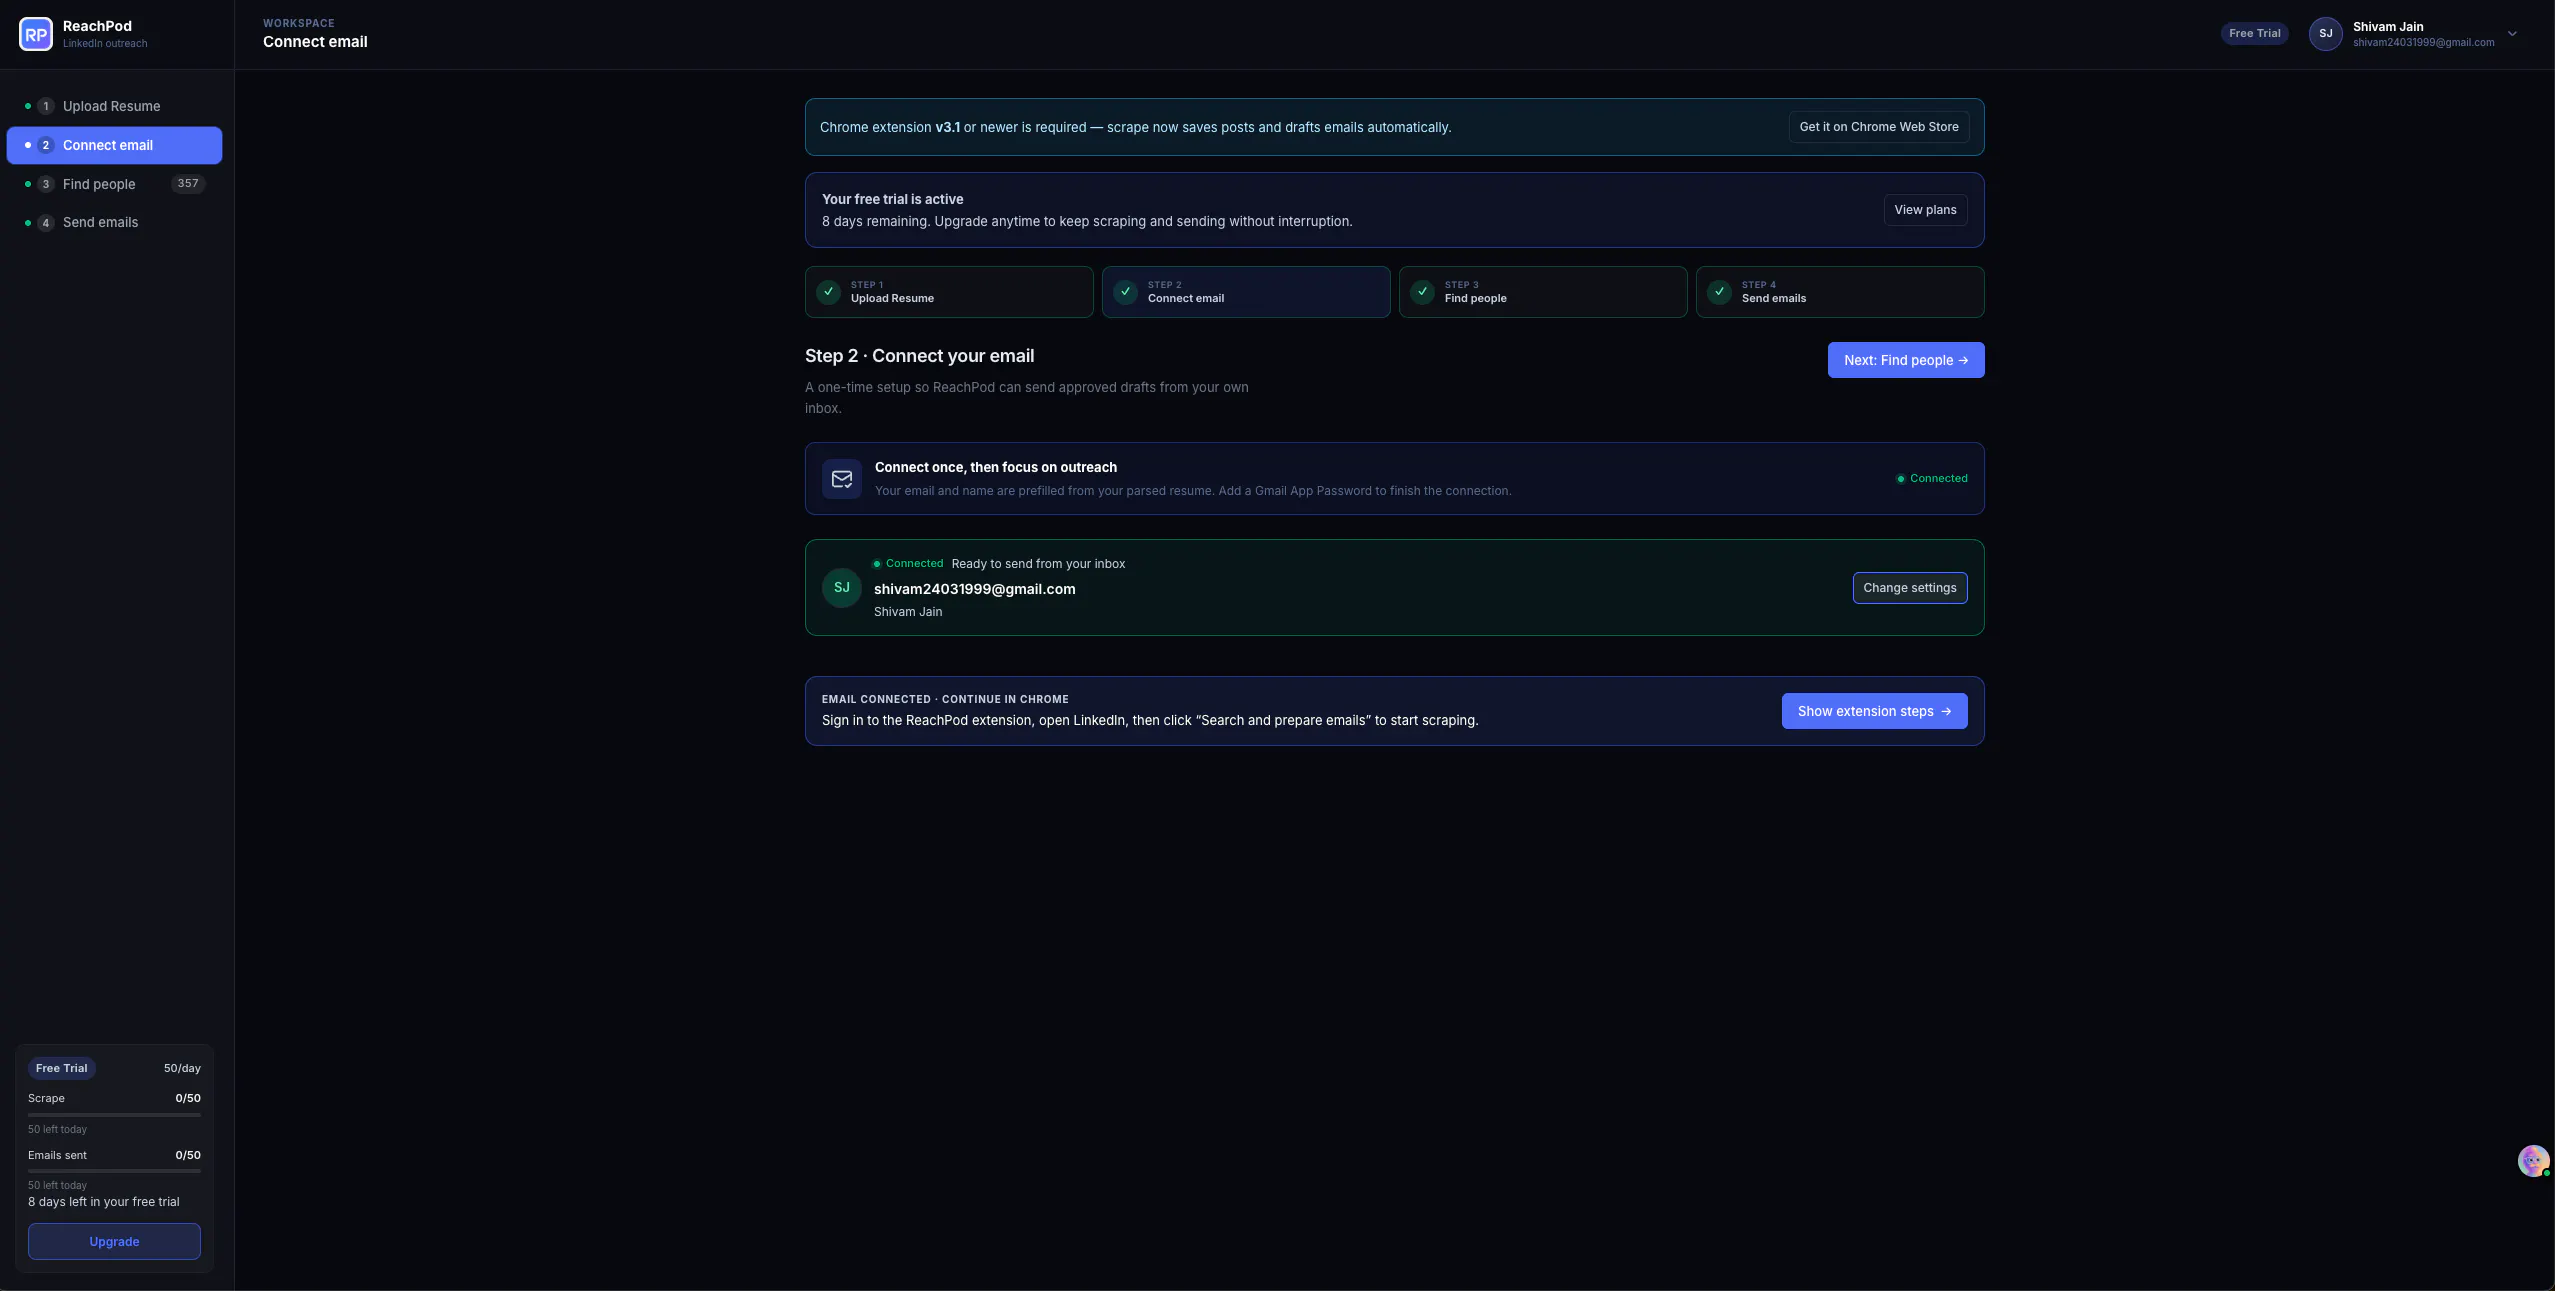The width and height of the screenshot is (2555, 1291).
Task: Open Find people in the sidebar
Action: tap(114, 184)
